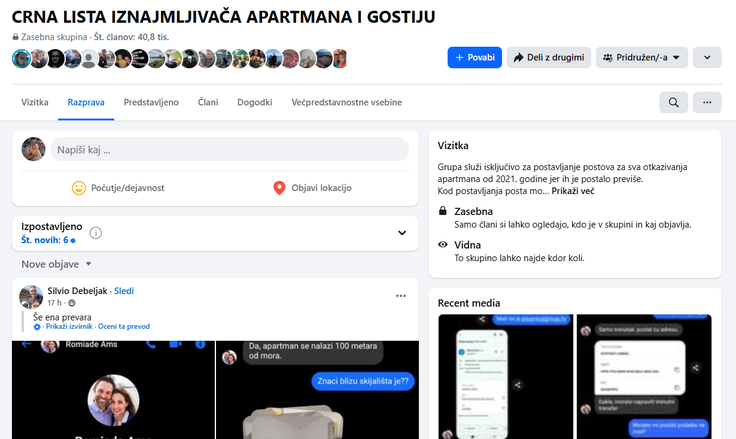
Task: Click the lock icon beside Zasebna
Action: tap(443, 210)
